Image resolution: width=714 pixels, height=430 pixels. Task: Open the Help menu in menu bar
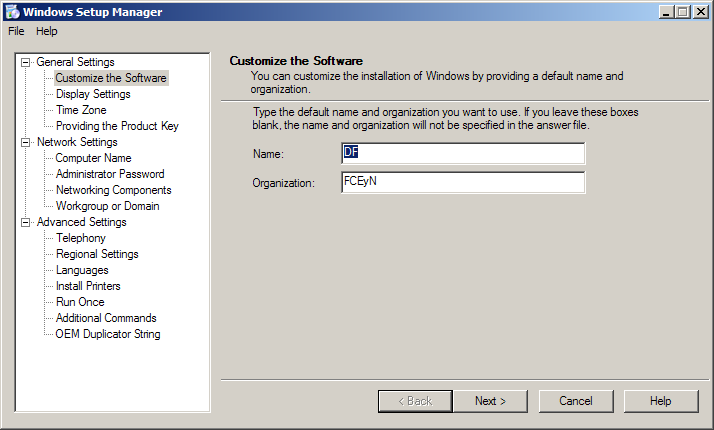[x=46, y=31]
